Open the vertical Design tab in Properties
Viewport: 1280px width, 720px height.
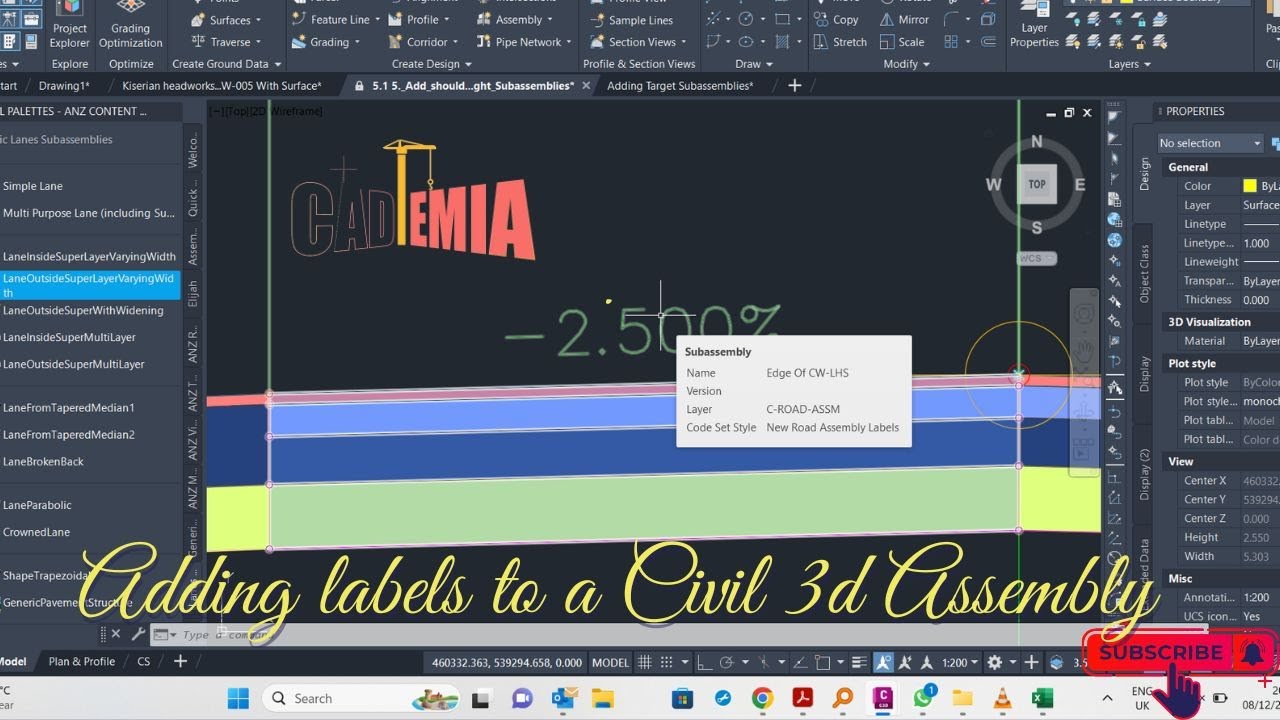[1145, 174]
